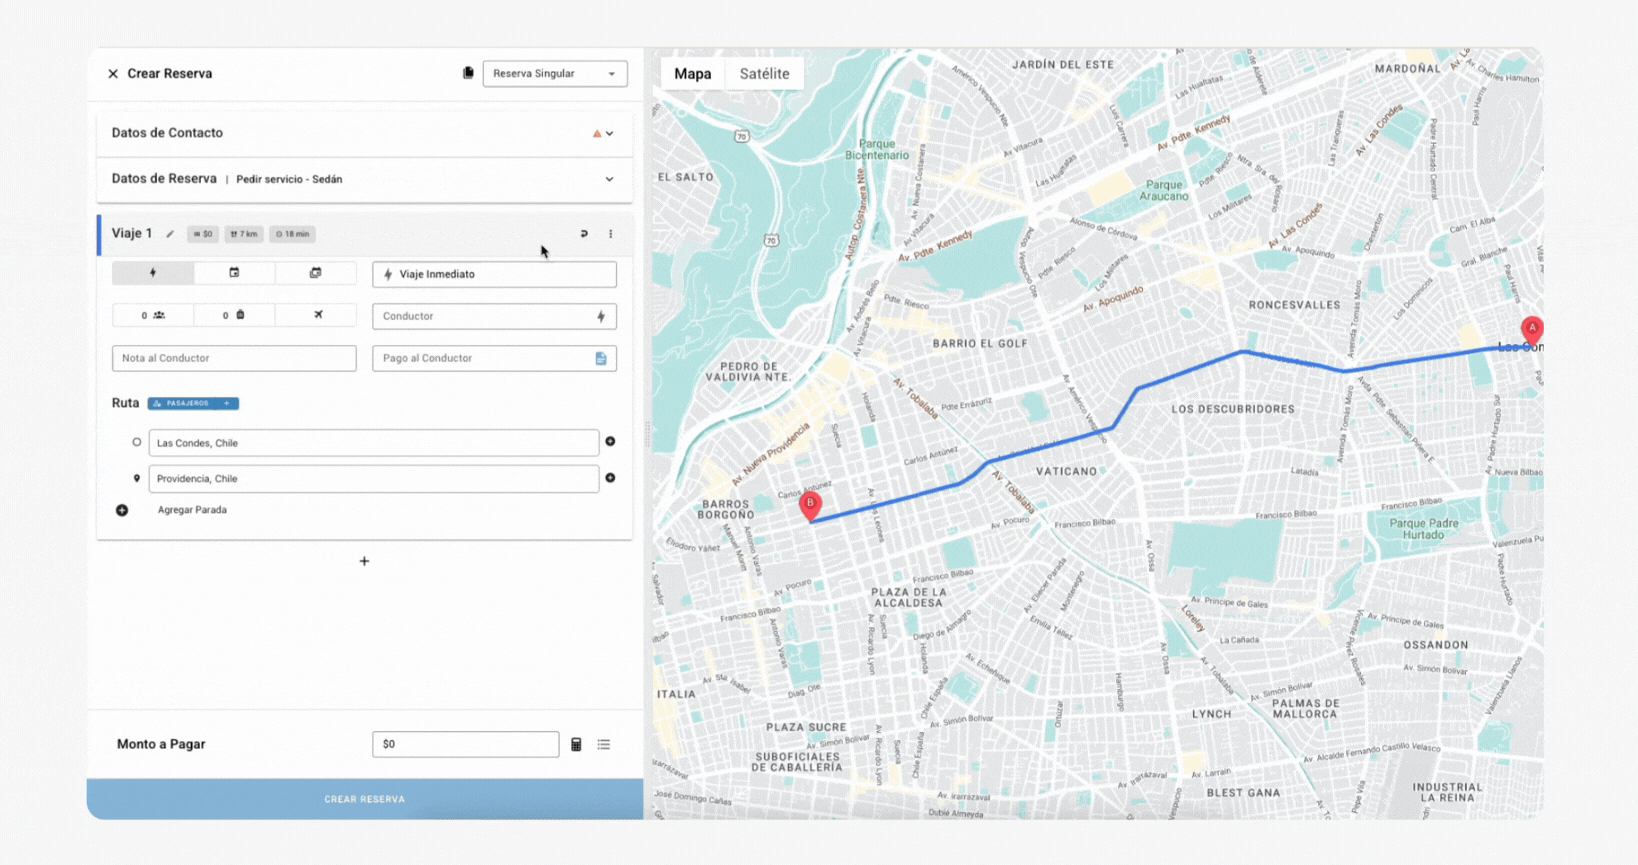Click the destination pin icon beside Providencia

coord(137,479)
